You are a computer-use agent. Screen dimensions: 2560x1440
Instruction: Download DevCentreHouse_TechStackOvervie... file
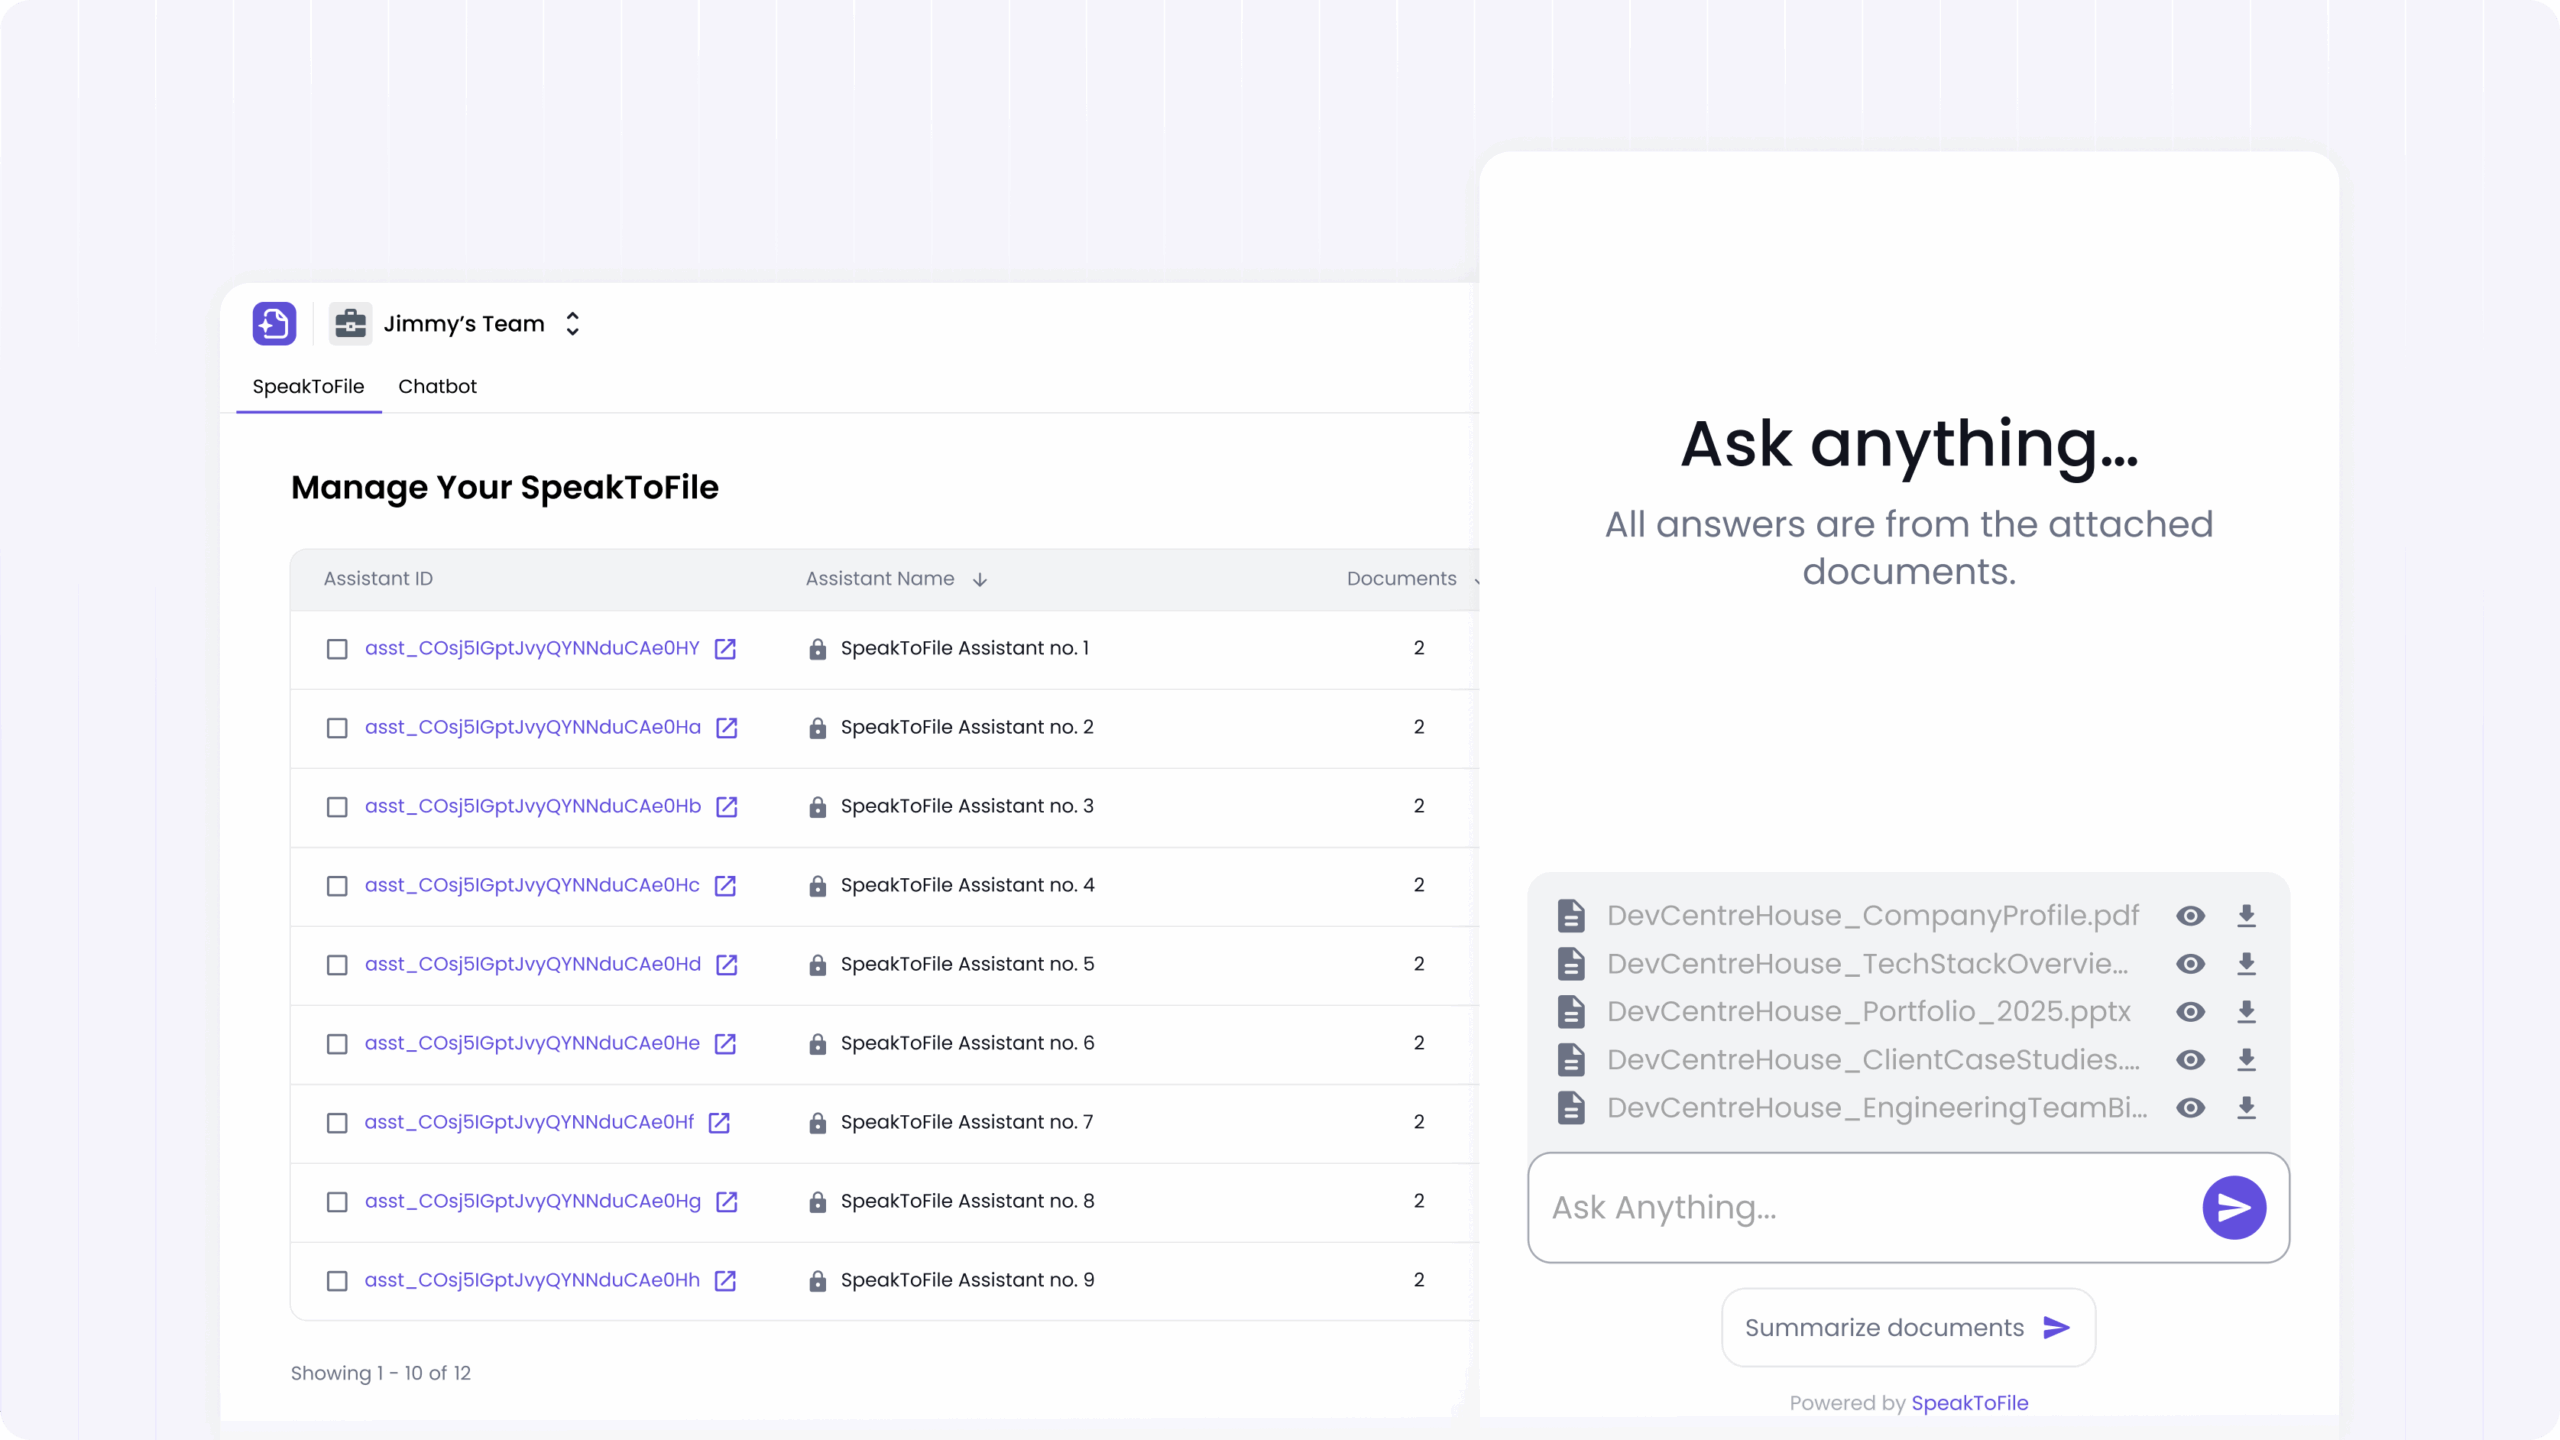(2246, 964)
